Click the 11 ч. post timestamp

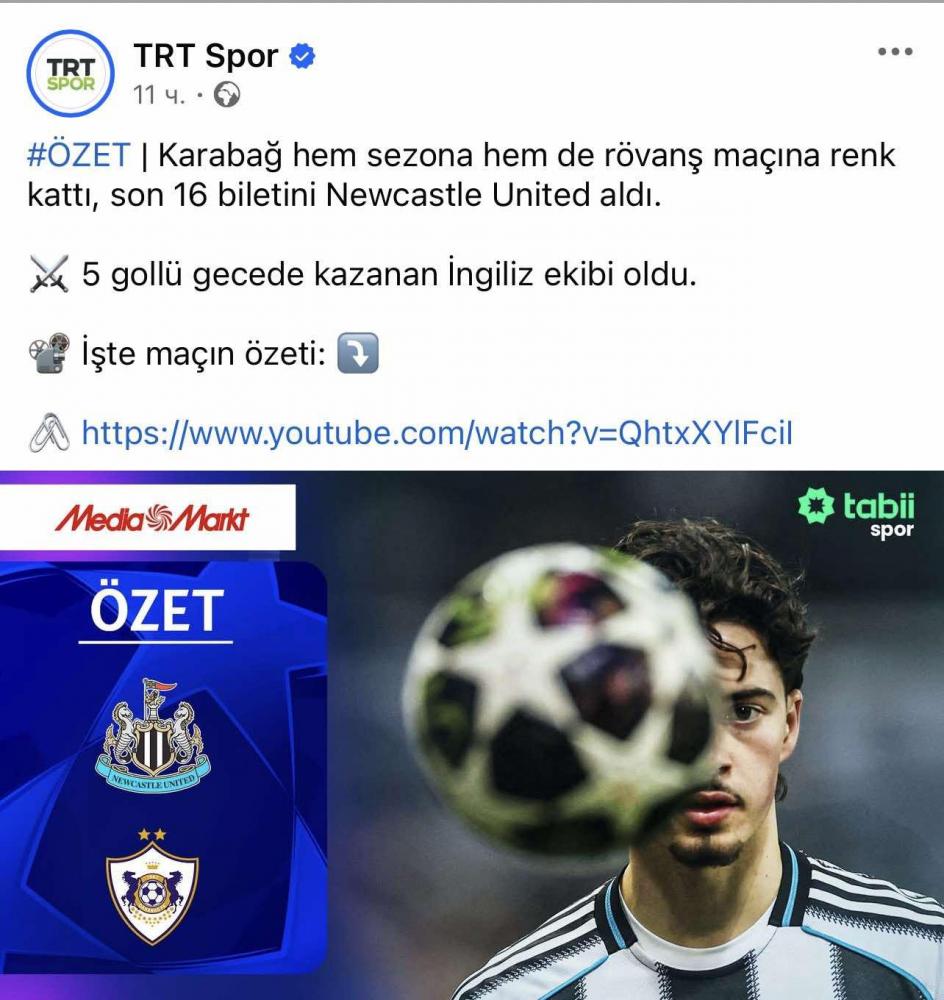(159, 96)
